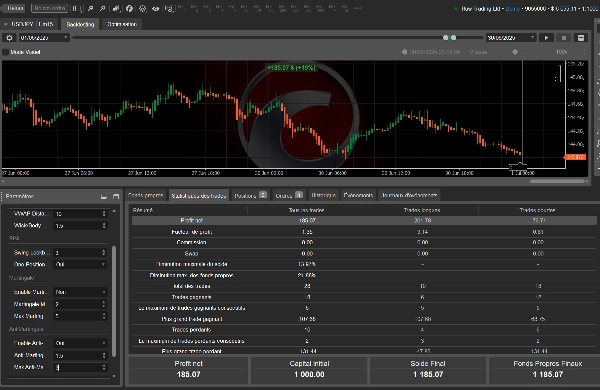Click the orange current price tag on the chart axis
600x390 pixels.
click(x=575, y=157)
